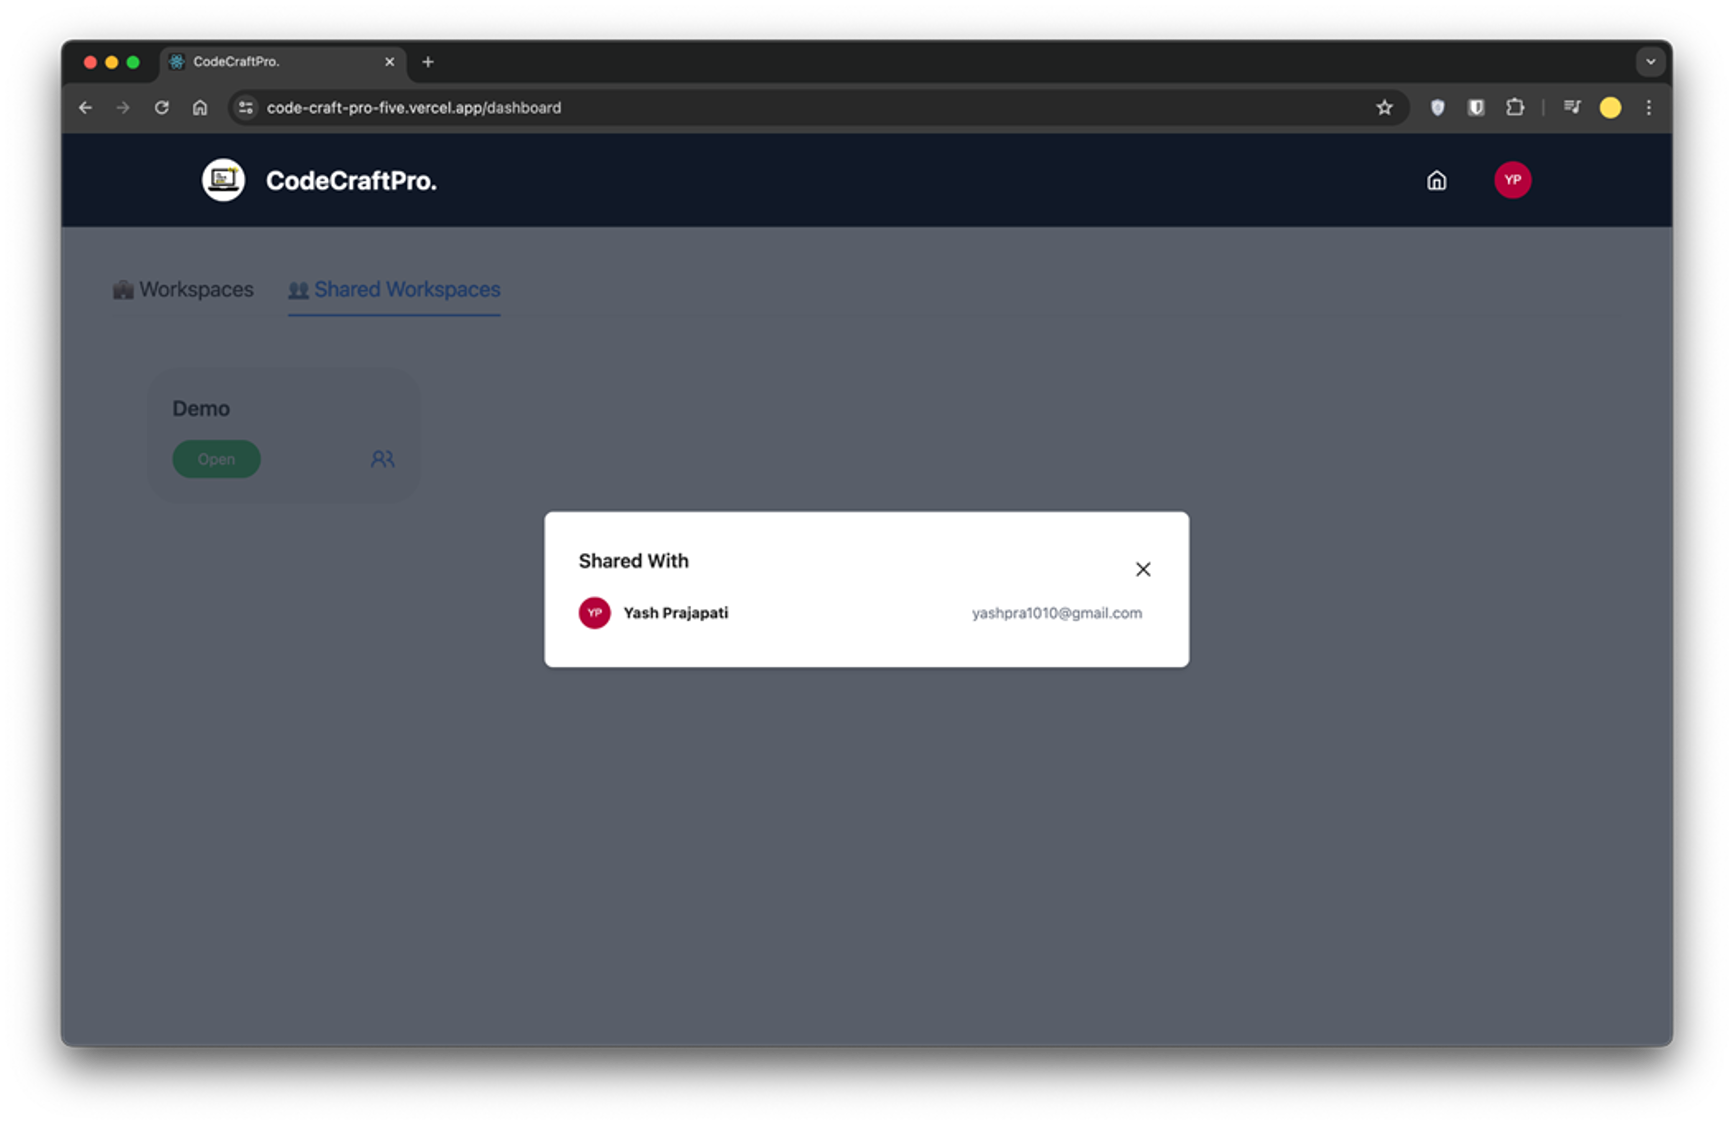Click the Shared With heading

click(633, 561)
